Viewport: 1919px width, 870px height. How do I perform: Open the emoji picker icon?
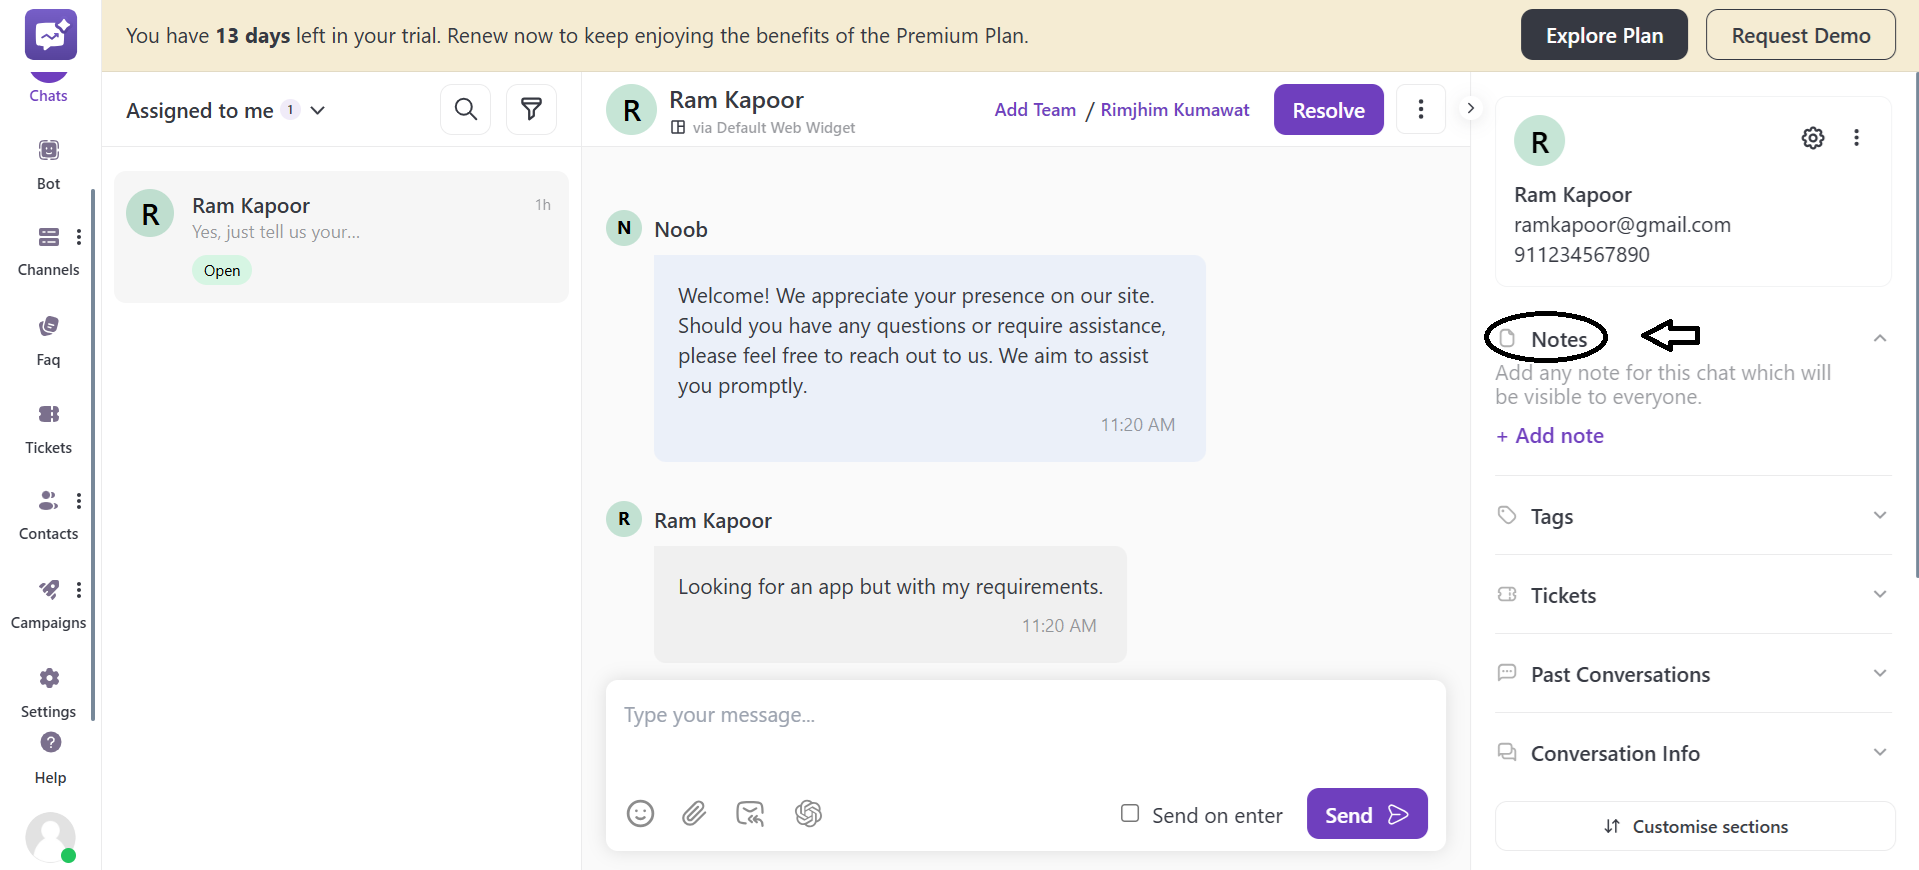640,814
